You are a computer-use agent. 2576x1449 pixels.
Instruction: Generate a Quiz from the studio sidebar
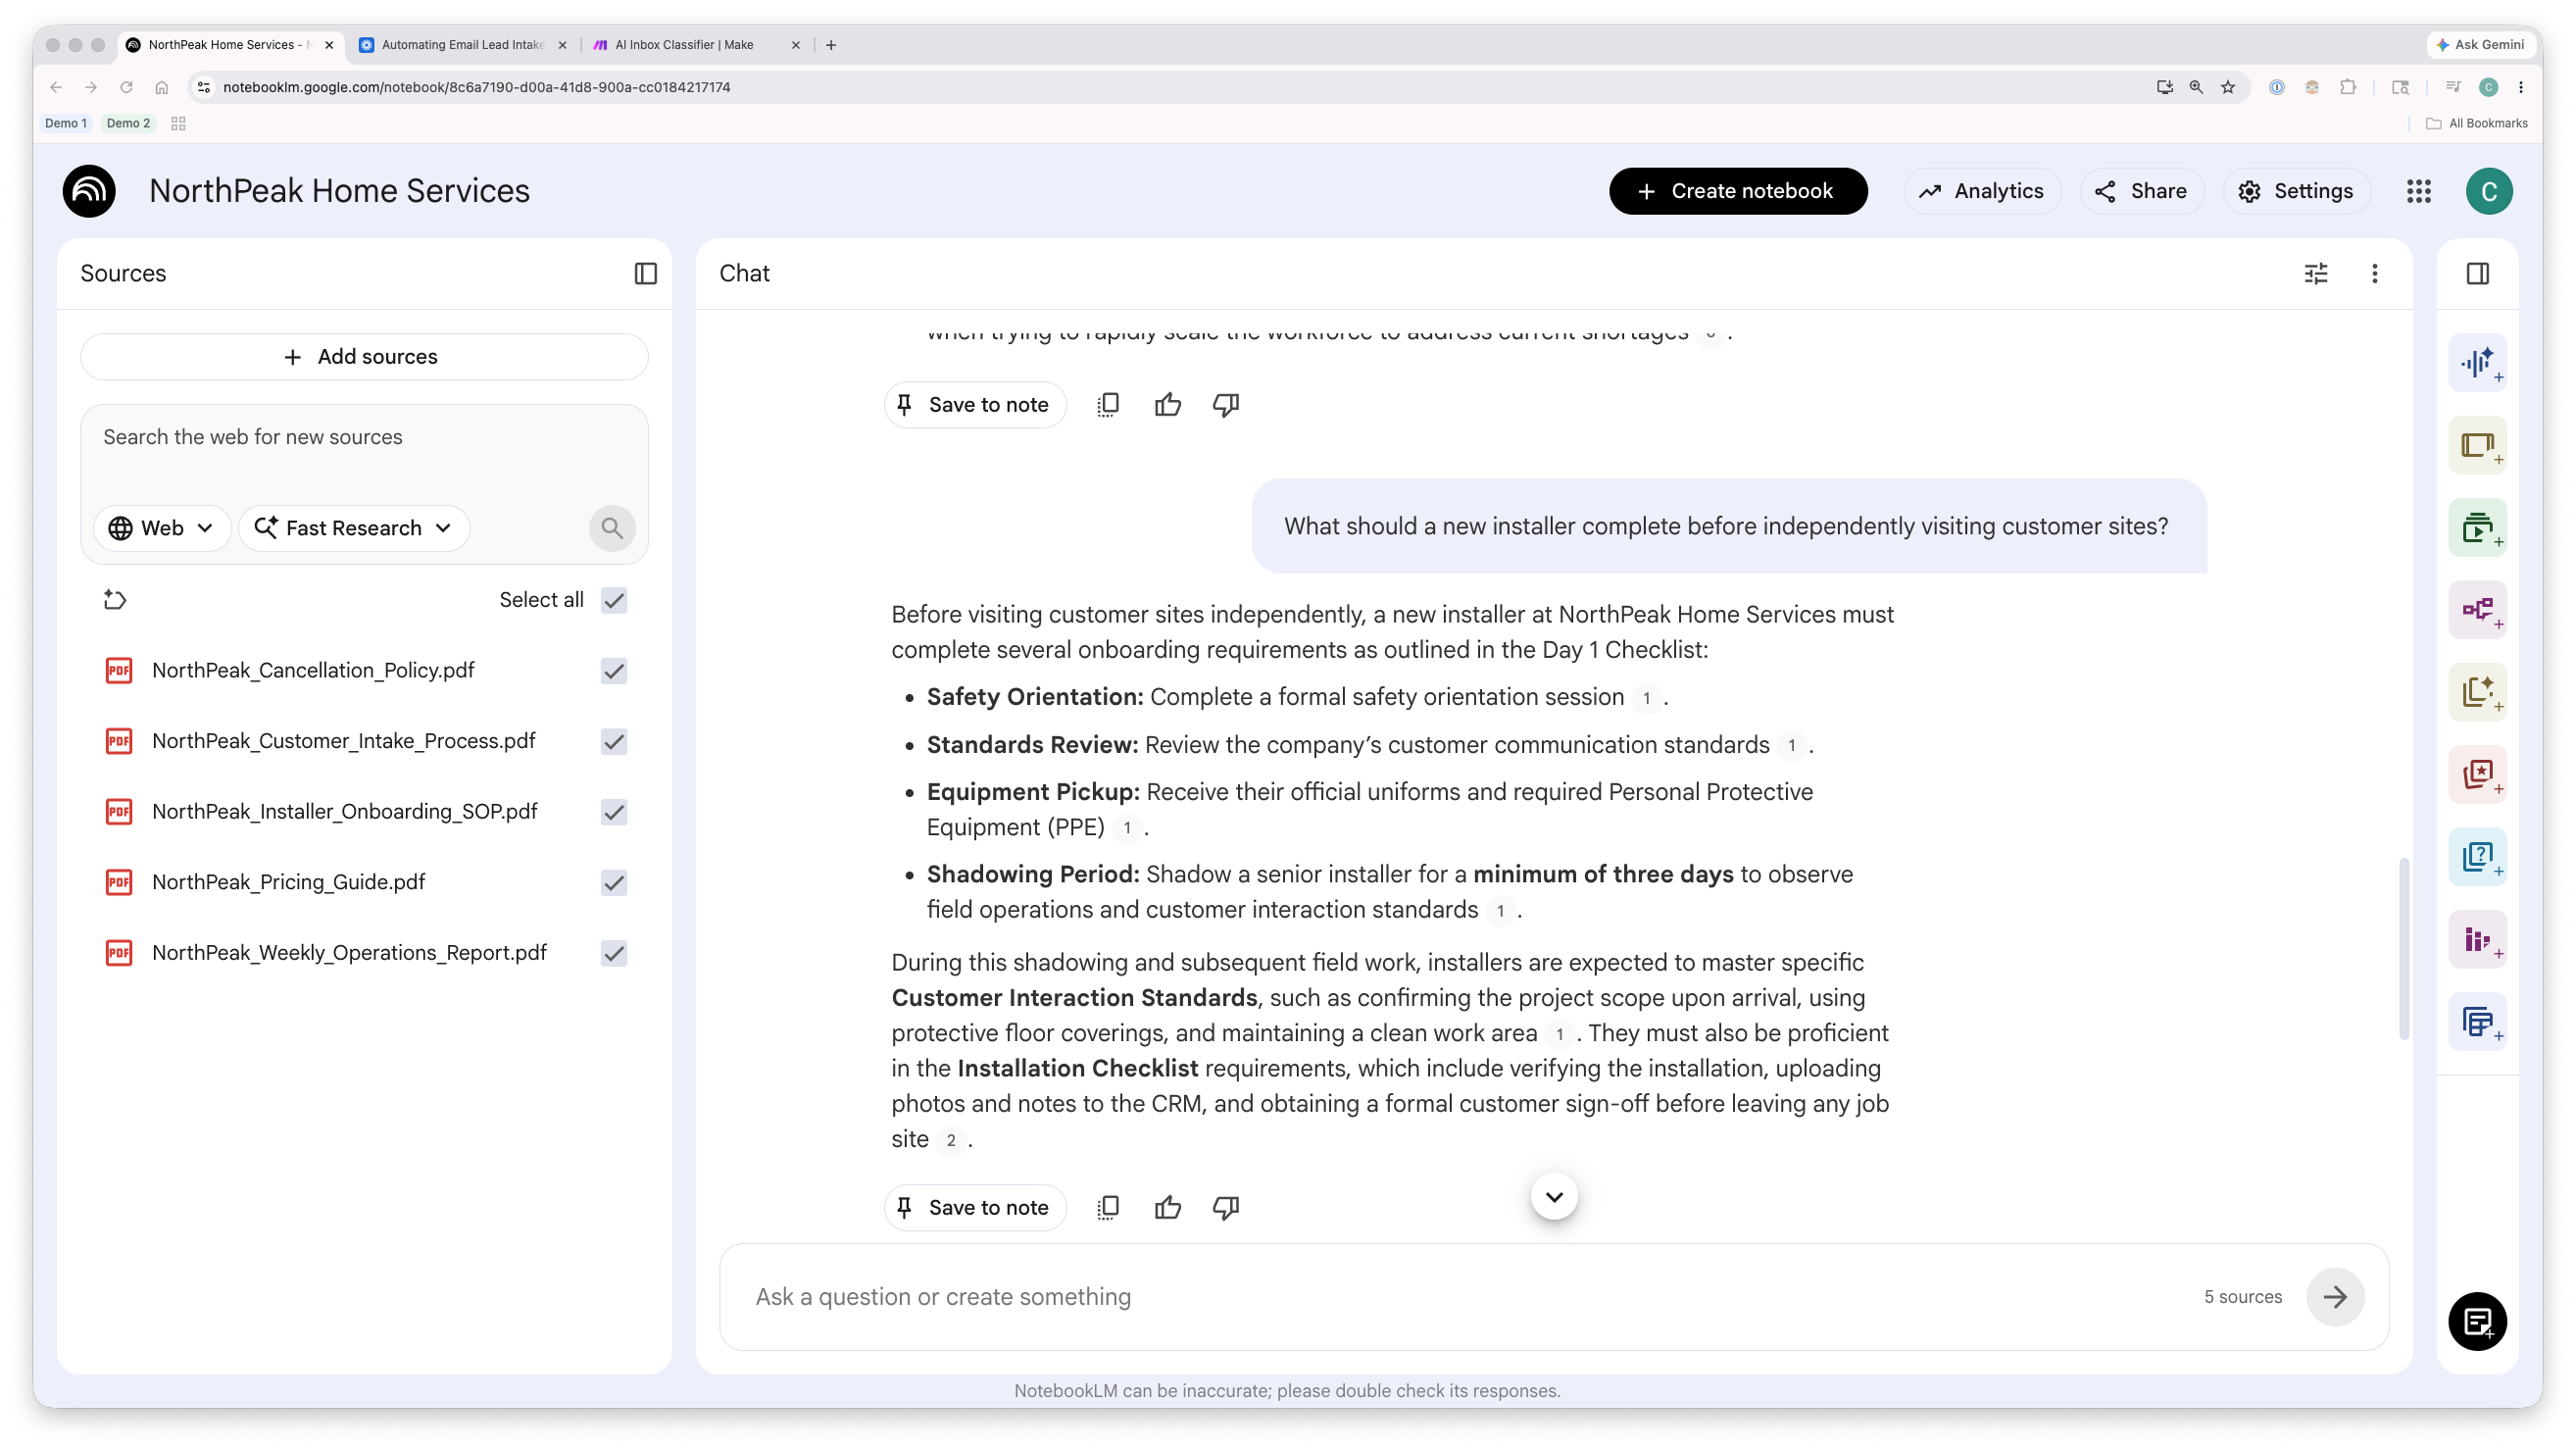[2478, 857]
